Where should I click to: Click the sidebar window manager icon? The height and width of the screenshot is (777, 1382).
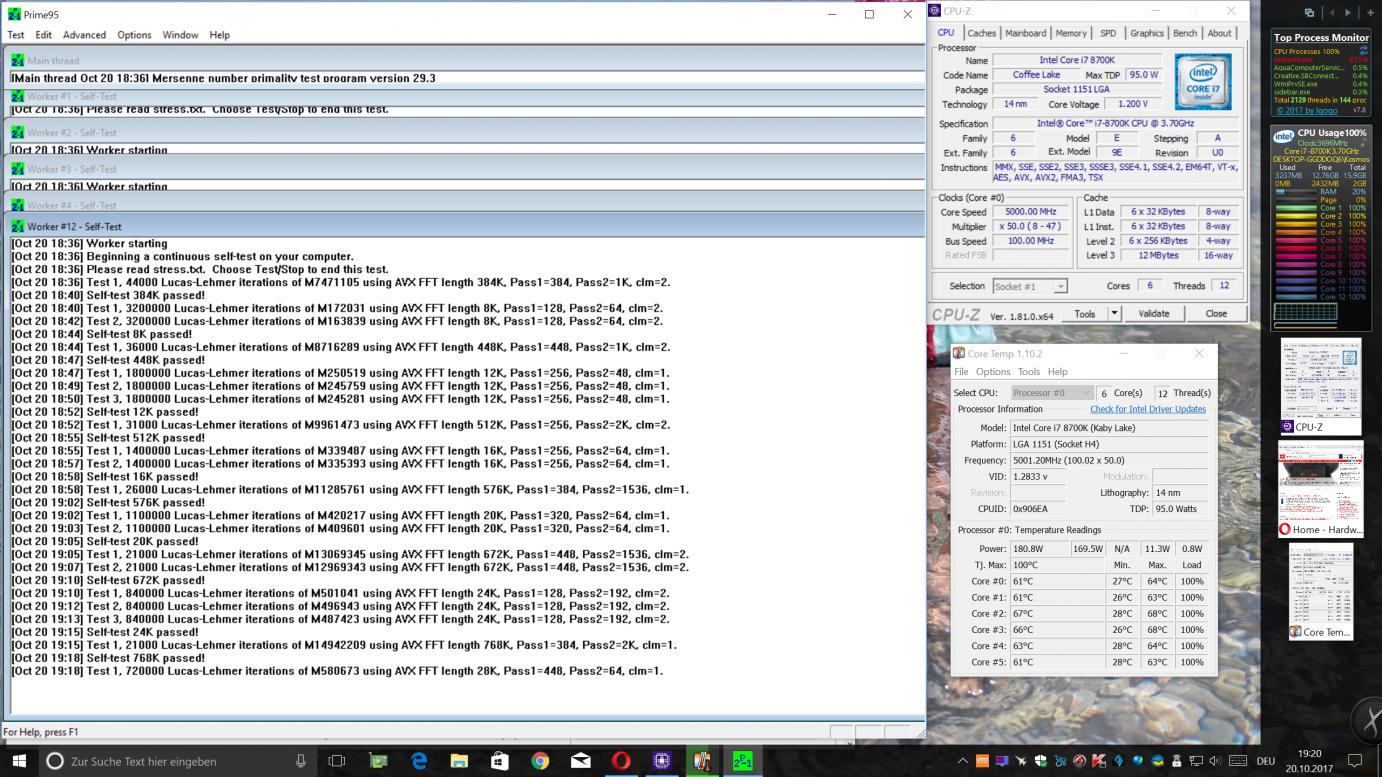point(1309,12)
